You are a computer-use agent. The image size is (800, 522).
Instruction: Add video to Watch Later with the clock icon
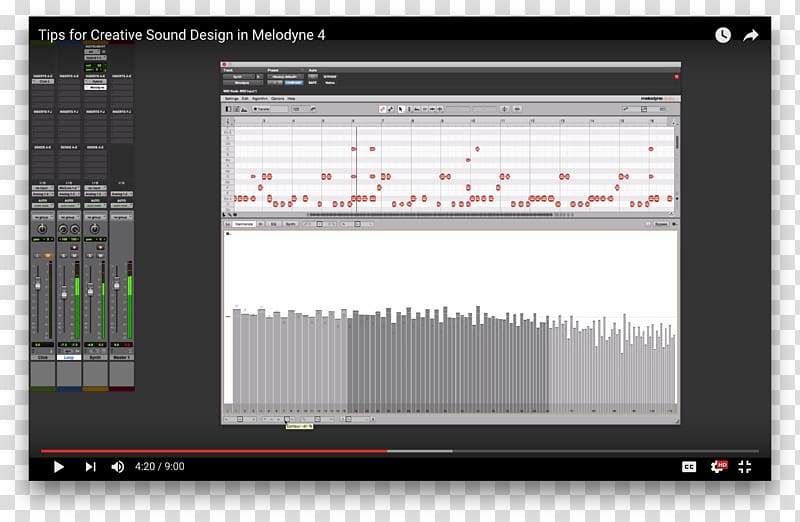(723, 35)
